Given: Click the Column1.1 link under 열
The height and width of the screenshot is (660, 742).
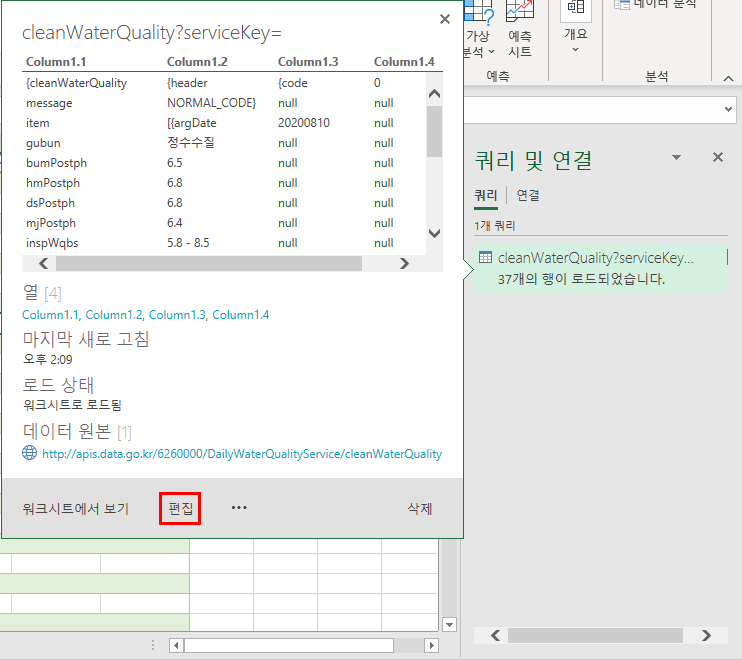Looking at the screenshot, I should pos(51,315).
